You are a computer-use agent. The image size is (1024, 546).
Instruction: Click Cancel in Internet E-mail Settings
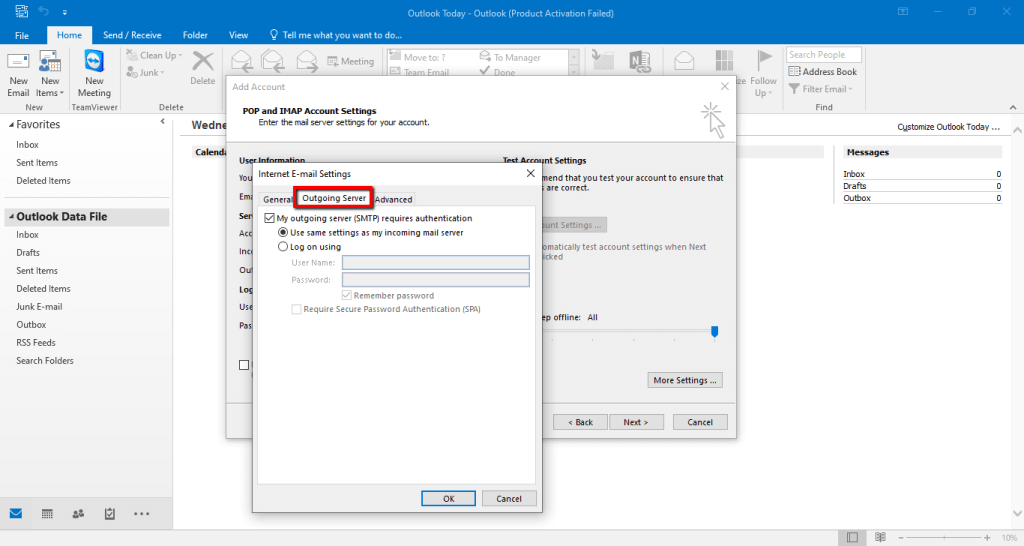(x=509, y=498)
